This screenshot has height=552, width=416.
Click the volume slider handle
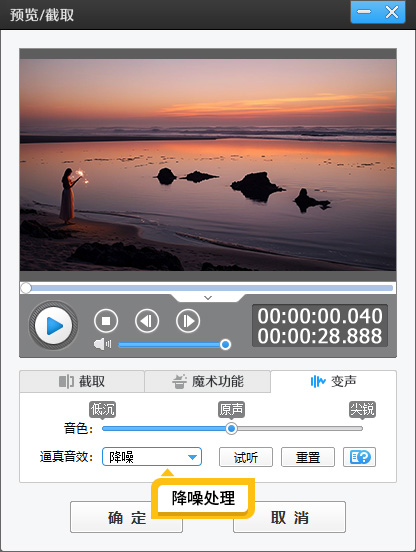coord(225,344)
